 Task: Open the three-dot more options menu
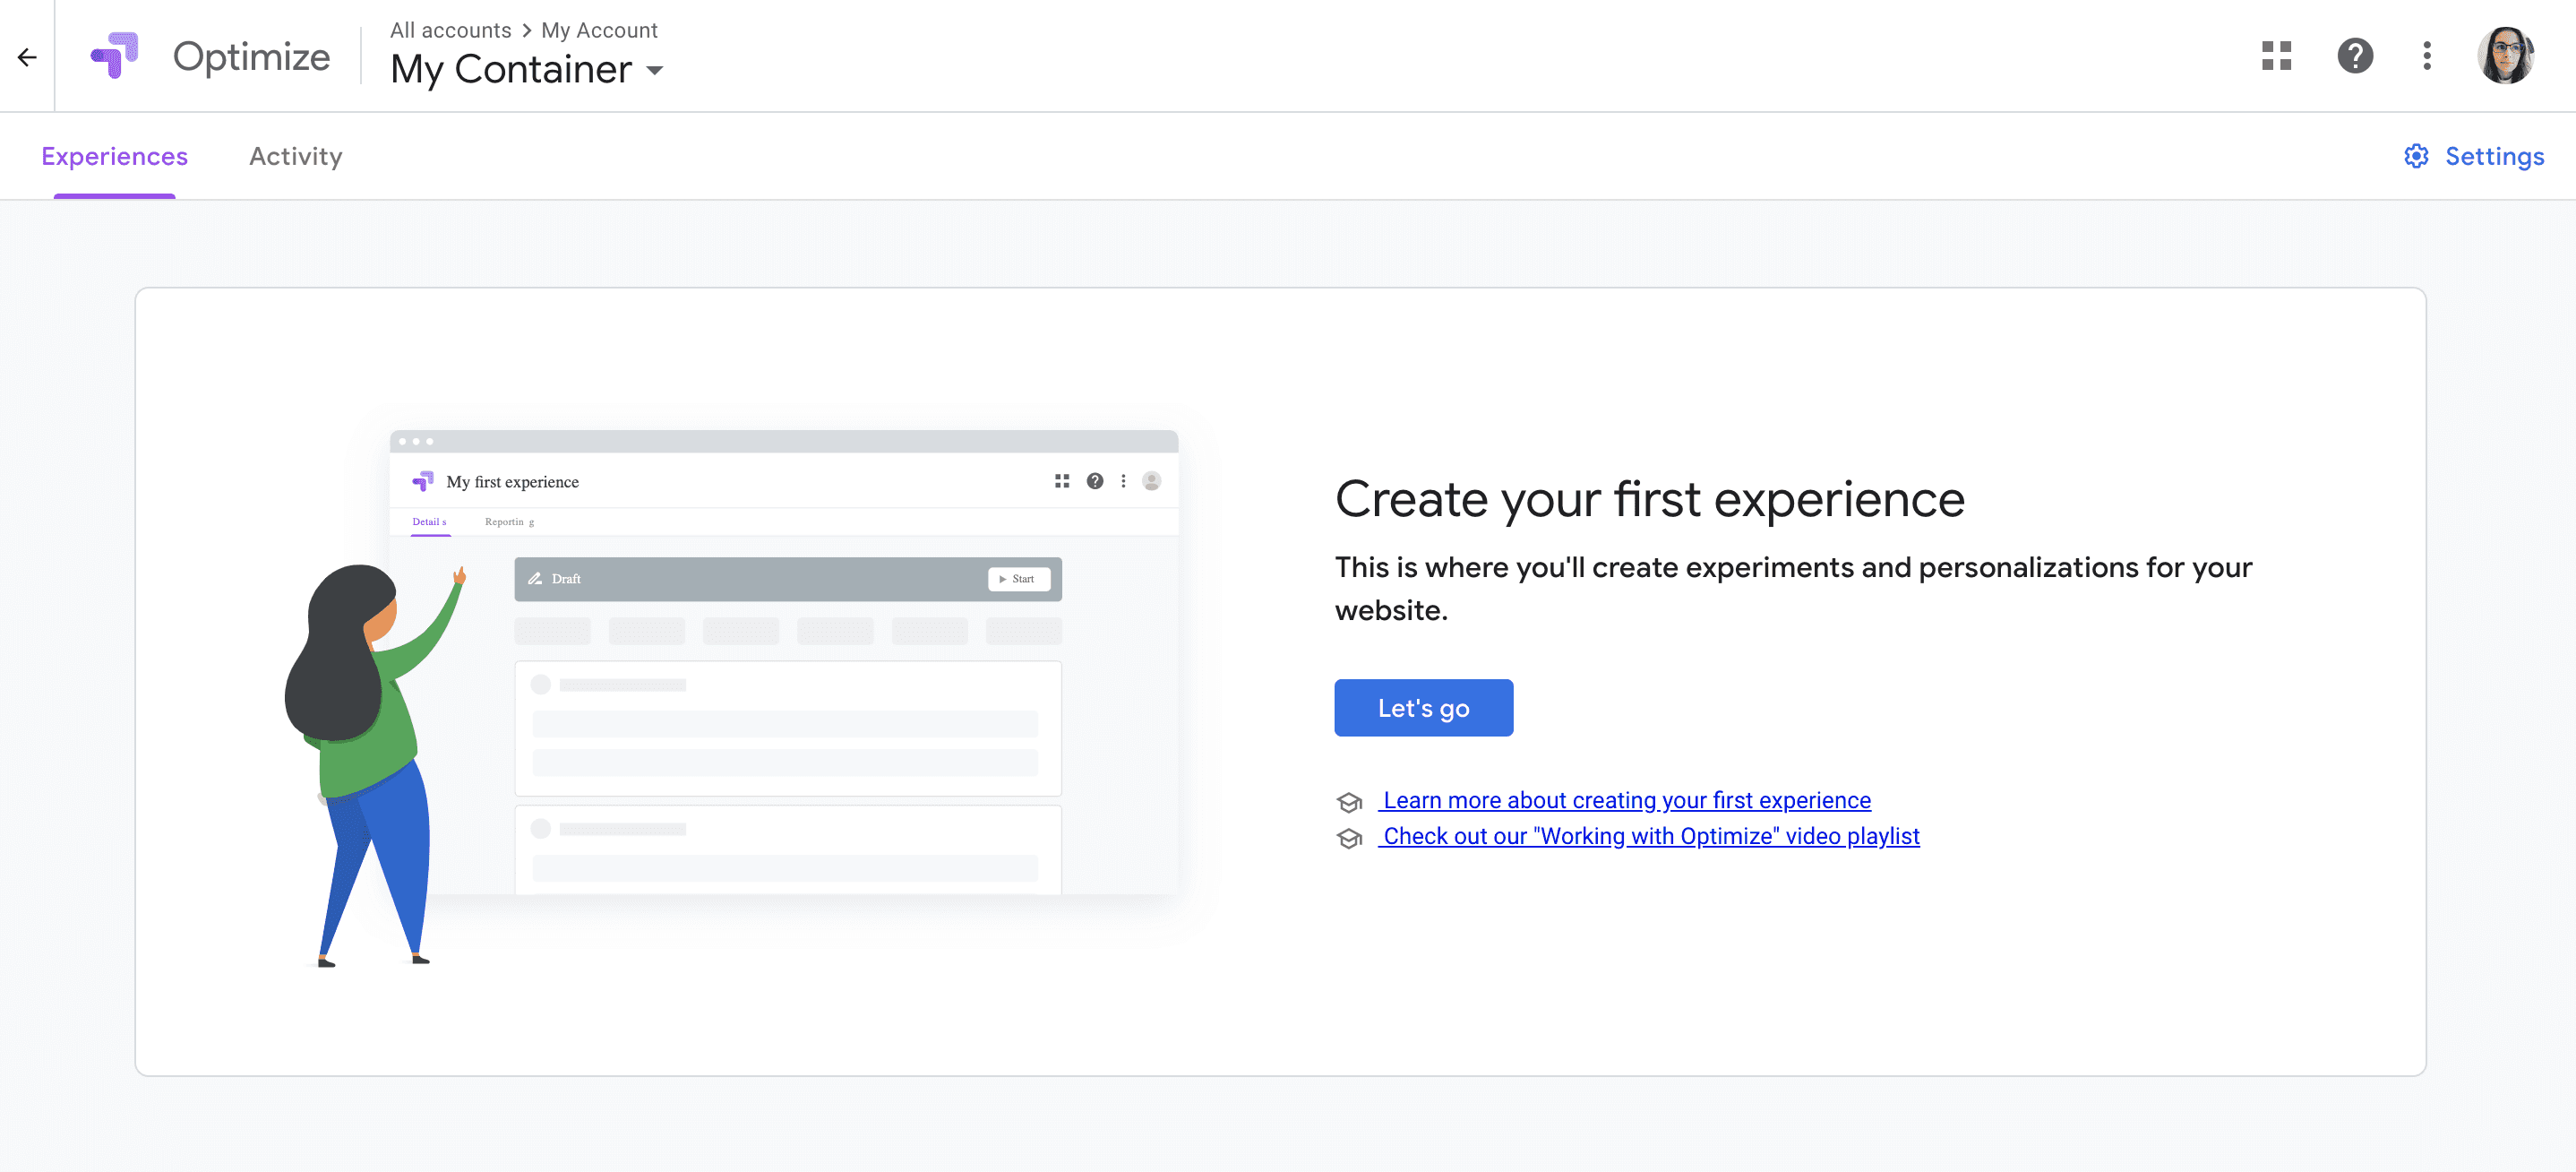[x=2426, y=56]
